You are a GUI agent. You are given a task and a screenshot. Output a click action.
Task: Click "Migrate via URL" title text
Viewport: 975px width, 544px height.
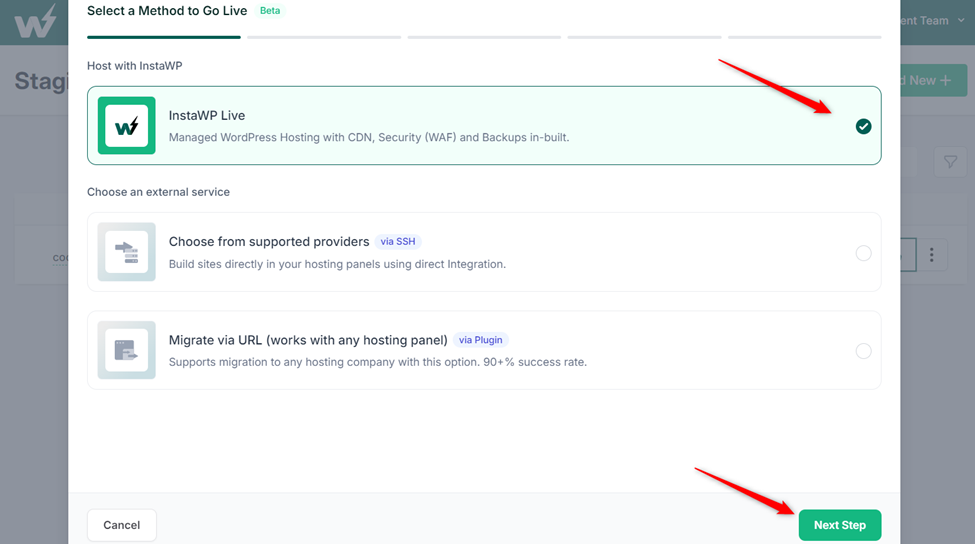[x=308, y=340]
